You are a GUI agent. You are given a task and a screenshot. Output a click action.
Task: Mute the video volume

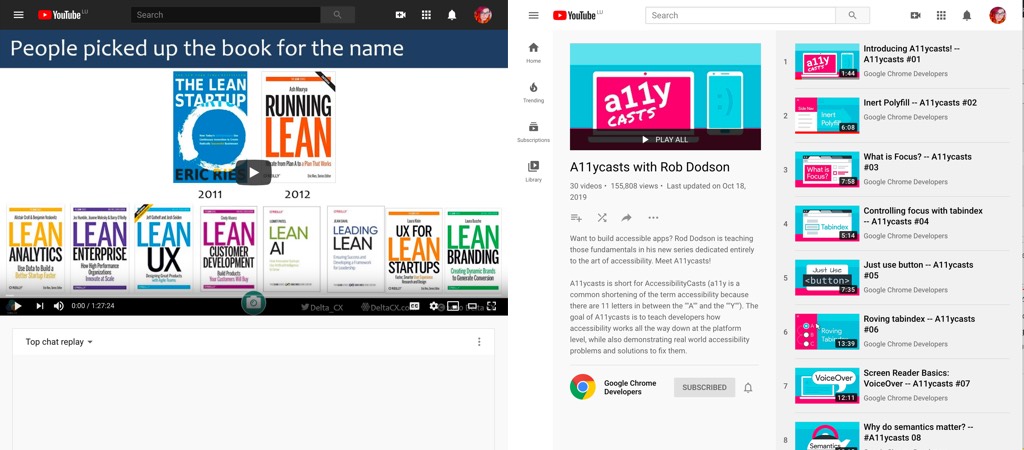coord(59,306)
